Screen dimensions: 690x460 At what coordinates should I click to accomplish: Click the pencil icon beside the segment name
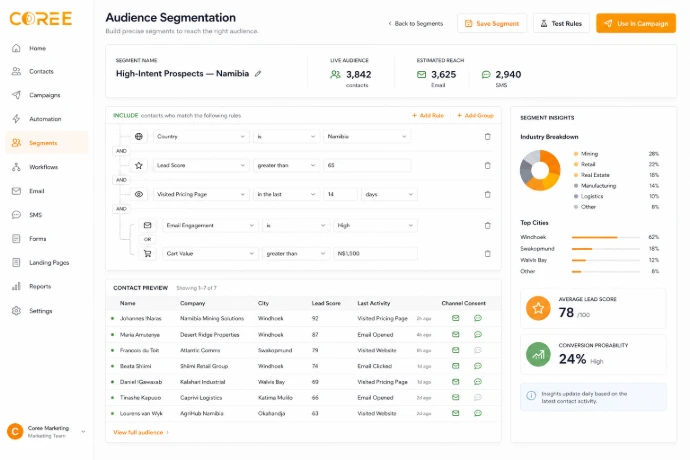[258, 74]
